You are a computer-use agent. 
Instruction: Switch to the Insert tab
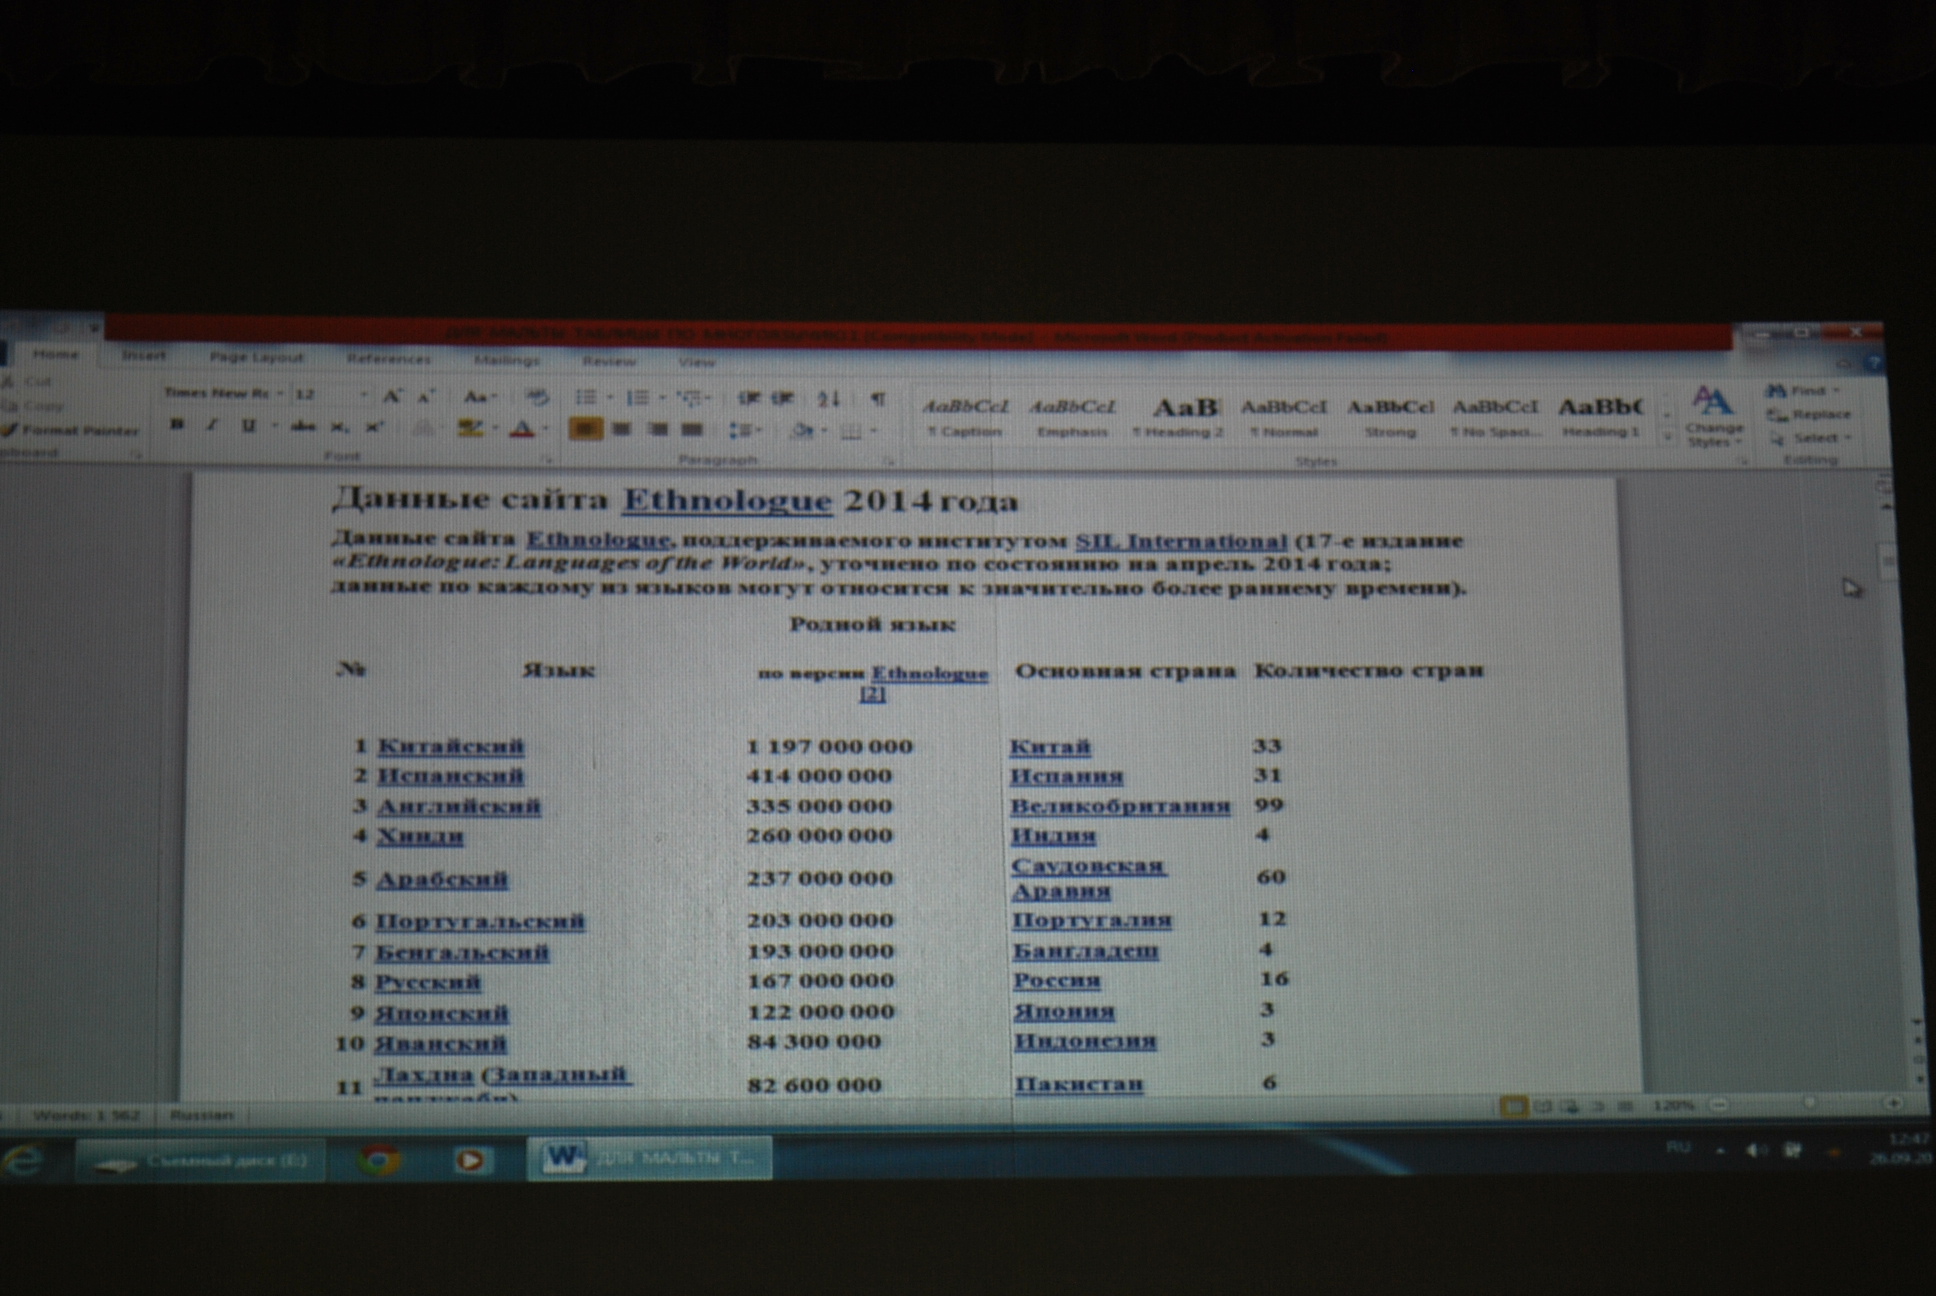tap(143, 355)
